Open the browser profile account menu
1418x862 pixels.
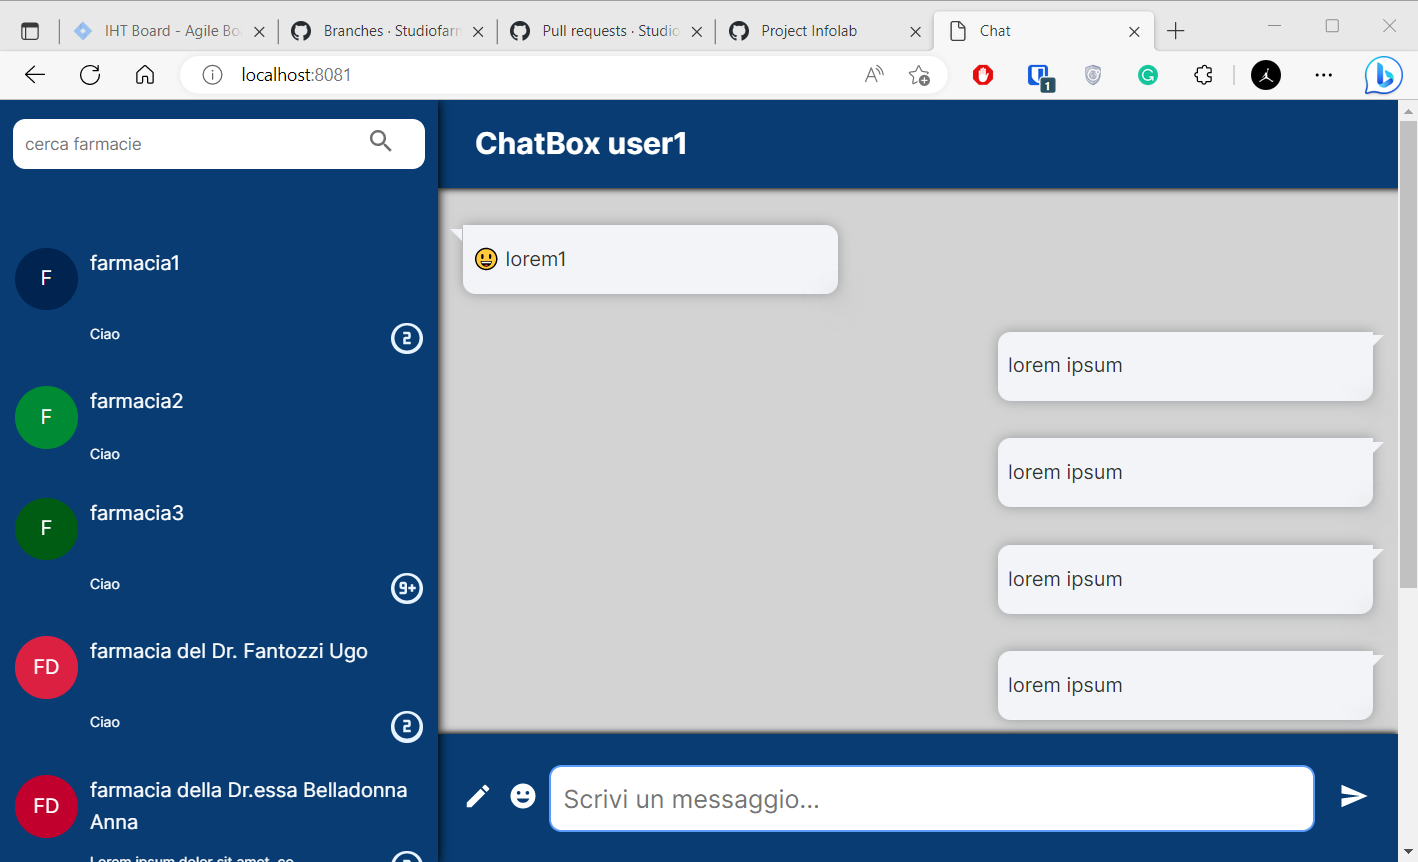pyautogui.click(x=1265, y=75)
